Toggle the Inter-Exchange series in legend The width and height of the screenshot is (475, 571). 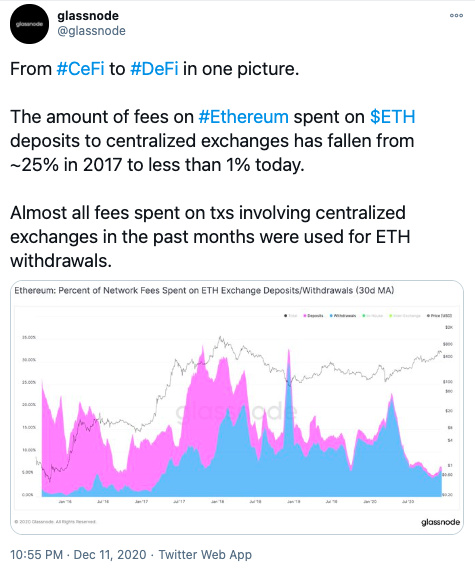point(405,316)
